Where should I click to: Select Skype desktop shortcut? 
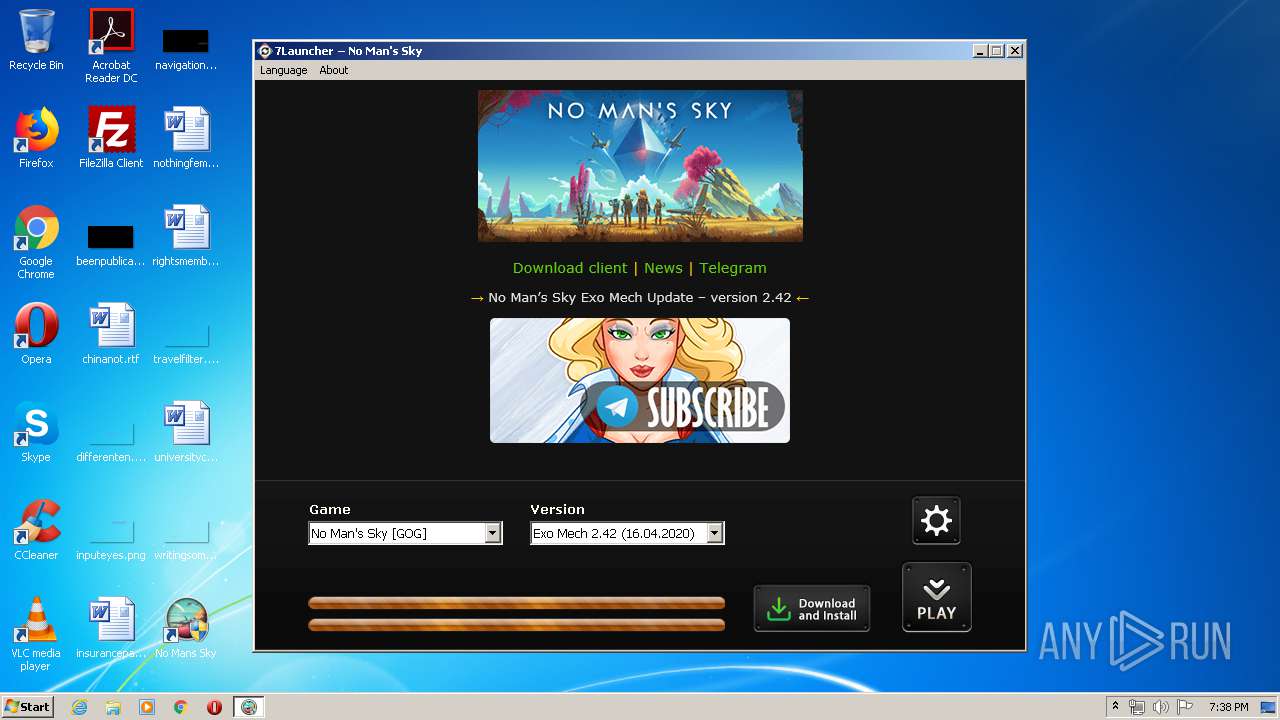(x=36, y=432)
